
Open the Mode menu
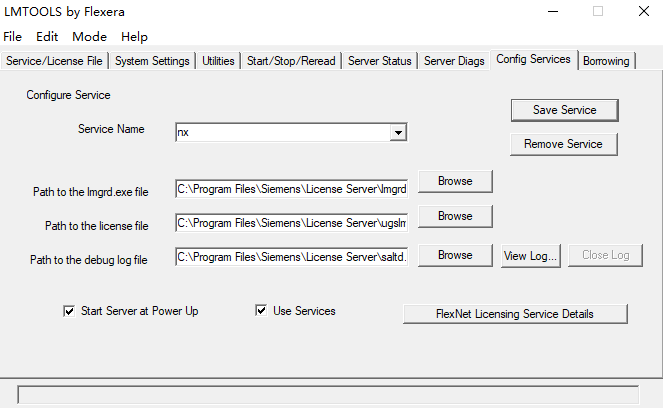pos(89,36)
